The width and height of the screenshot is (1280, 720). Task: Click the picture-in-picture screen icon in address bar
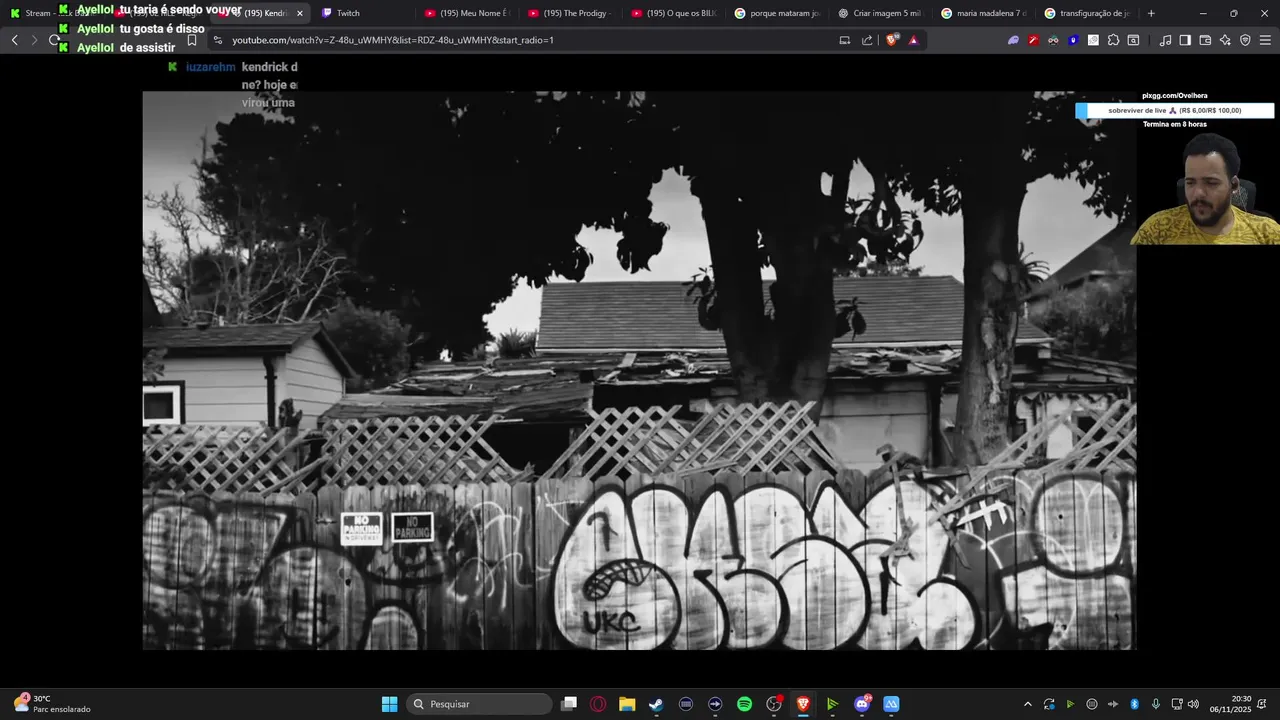point(845,40)
